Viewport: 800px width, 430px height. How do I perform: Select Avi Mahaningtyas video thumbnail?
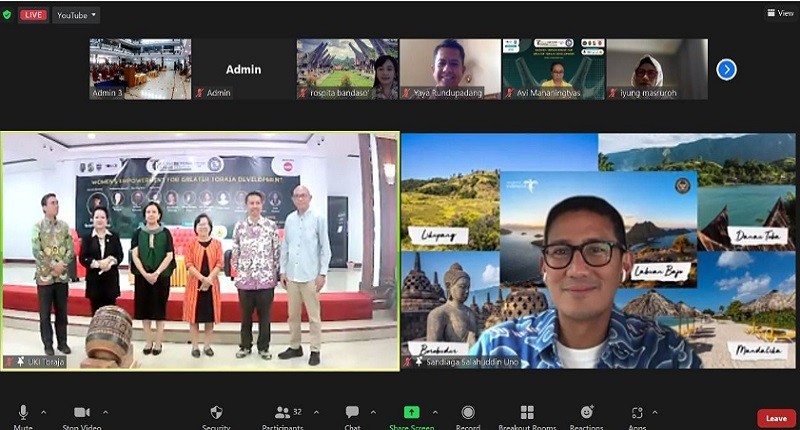point(554,69)
